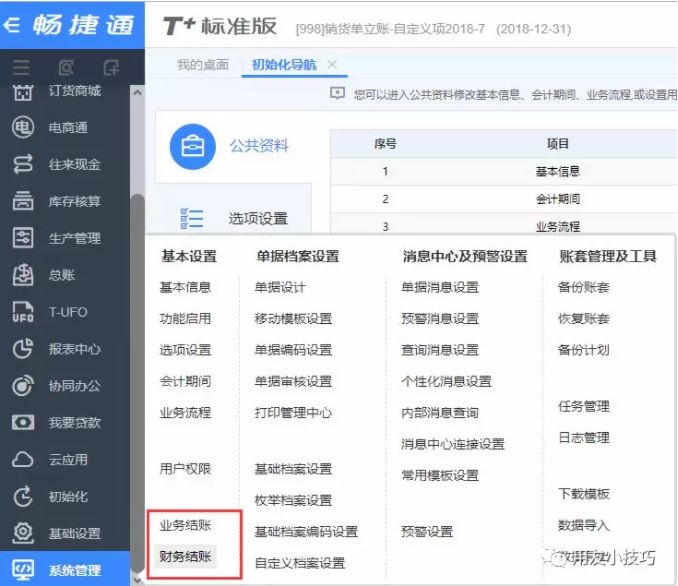The height and width of the screenshot is (586, 678).
Task: Close the 初始化导航 tab
Action: (x=332, y=65)
